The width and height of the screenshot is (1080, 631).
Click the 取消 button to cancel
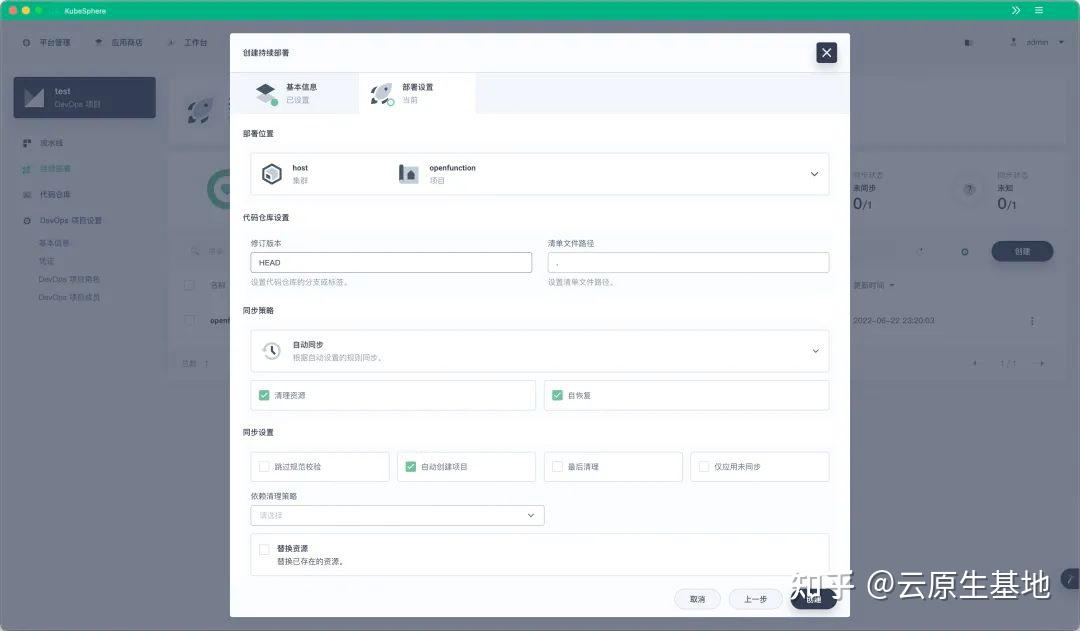point(697,598)
